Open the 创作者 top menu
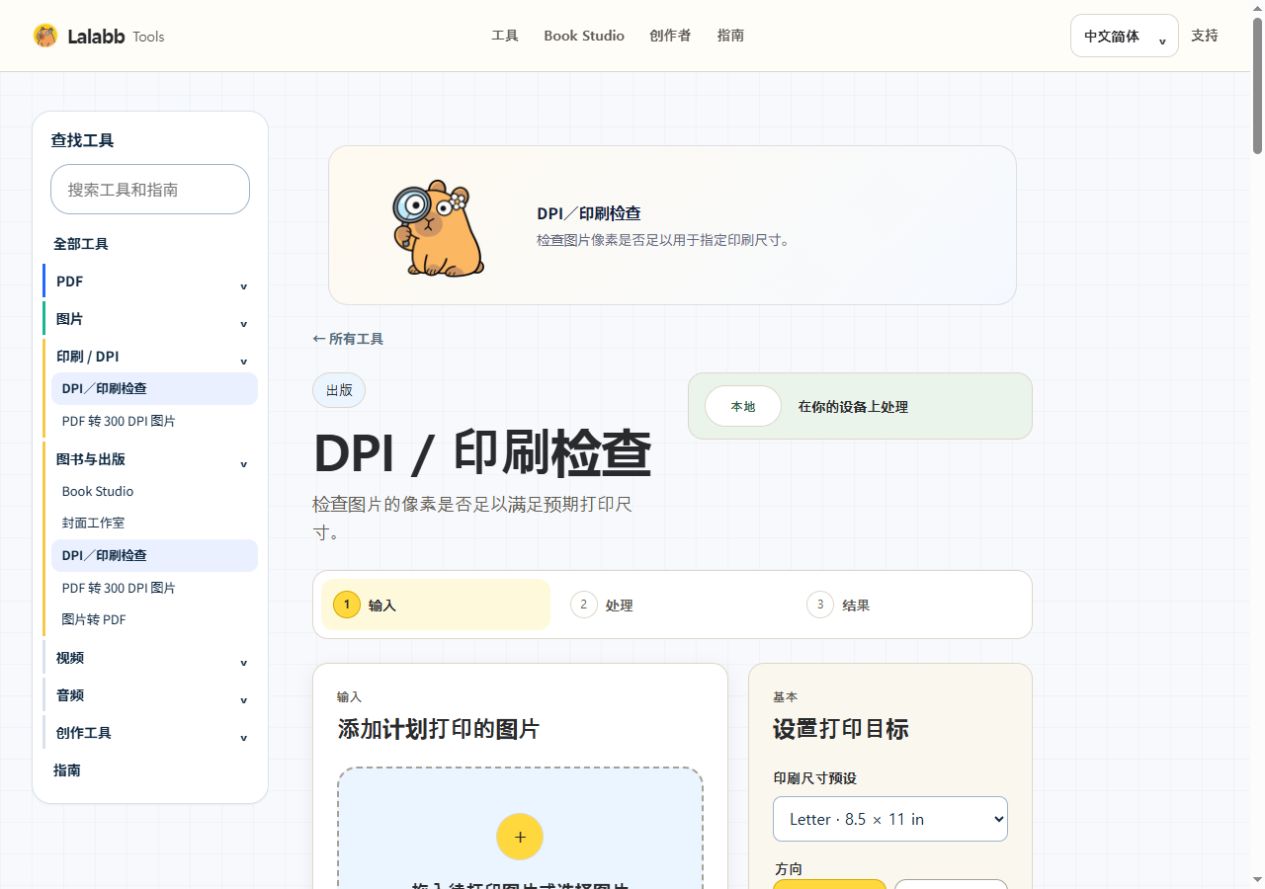 pos(670,36)
